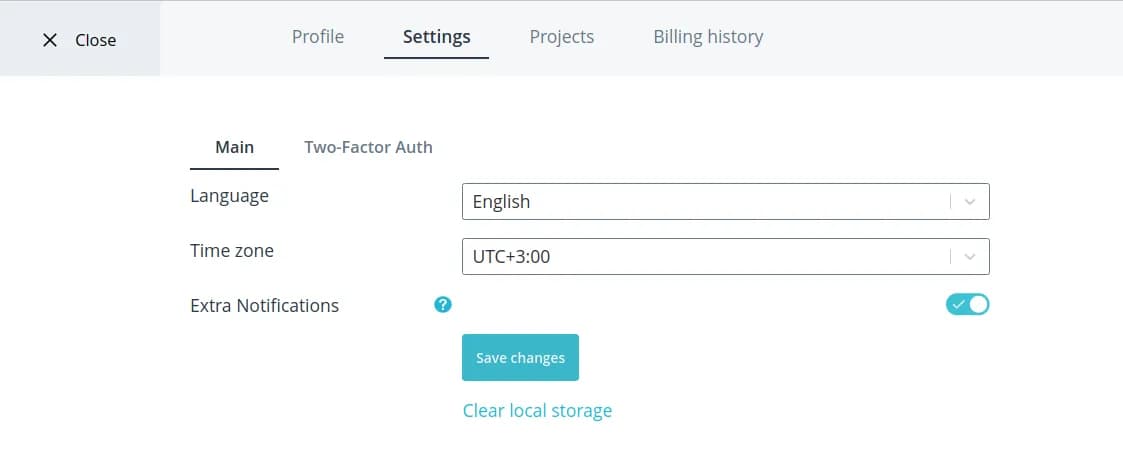Click the Clear local storage link
Viewport: 1123px width, 475px height.
pos(537,410)
